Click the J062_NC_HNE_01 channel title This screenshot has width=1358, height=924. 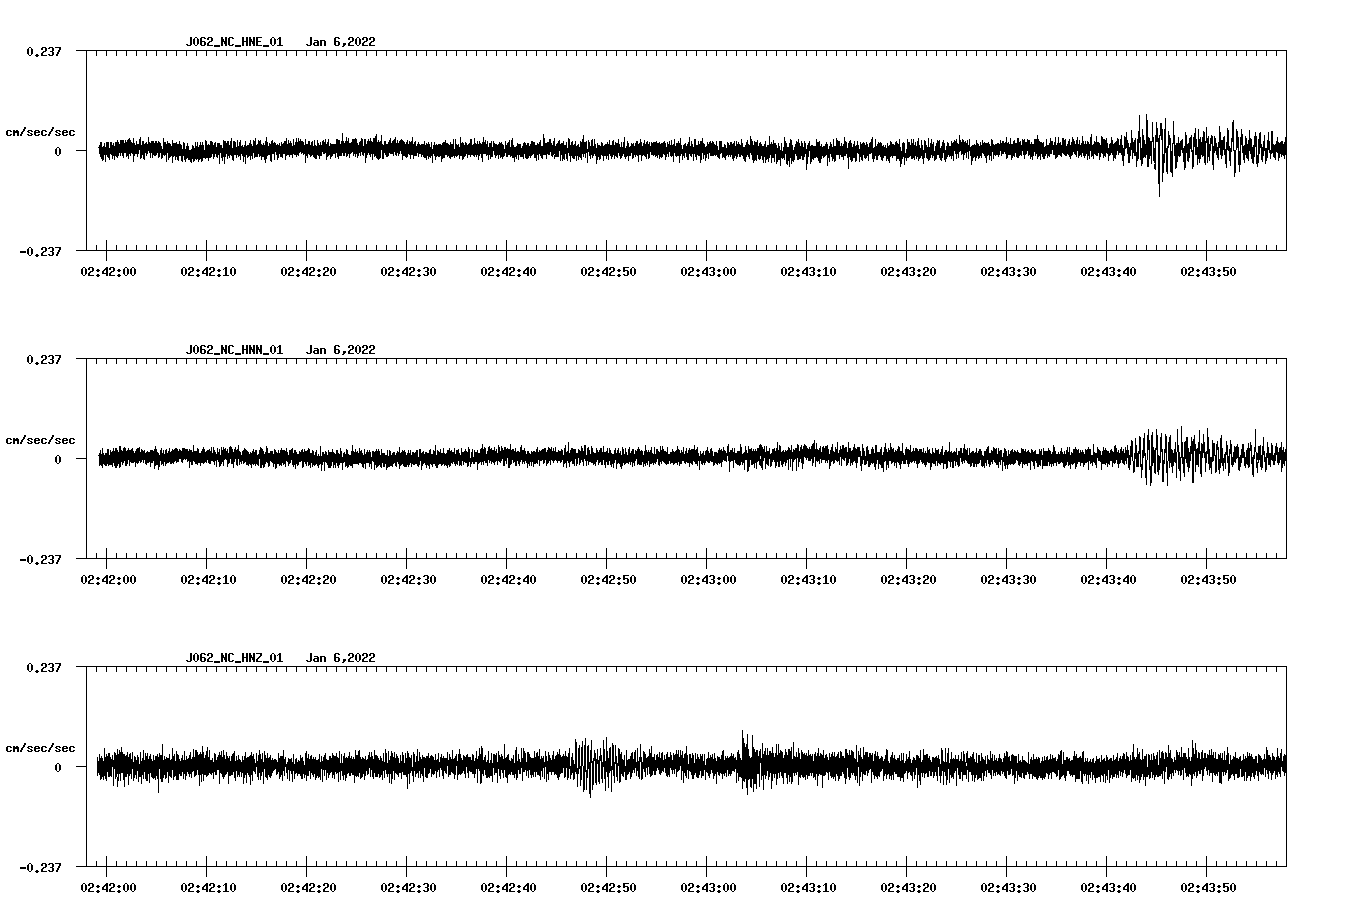234,42
